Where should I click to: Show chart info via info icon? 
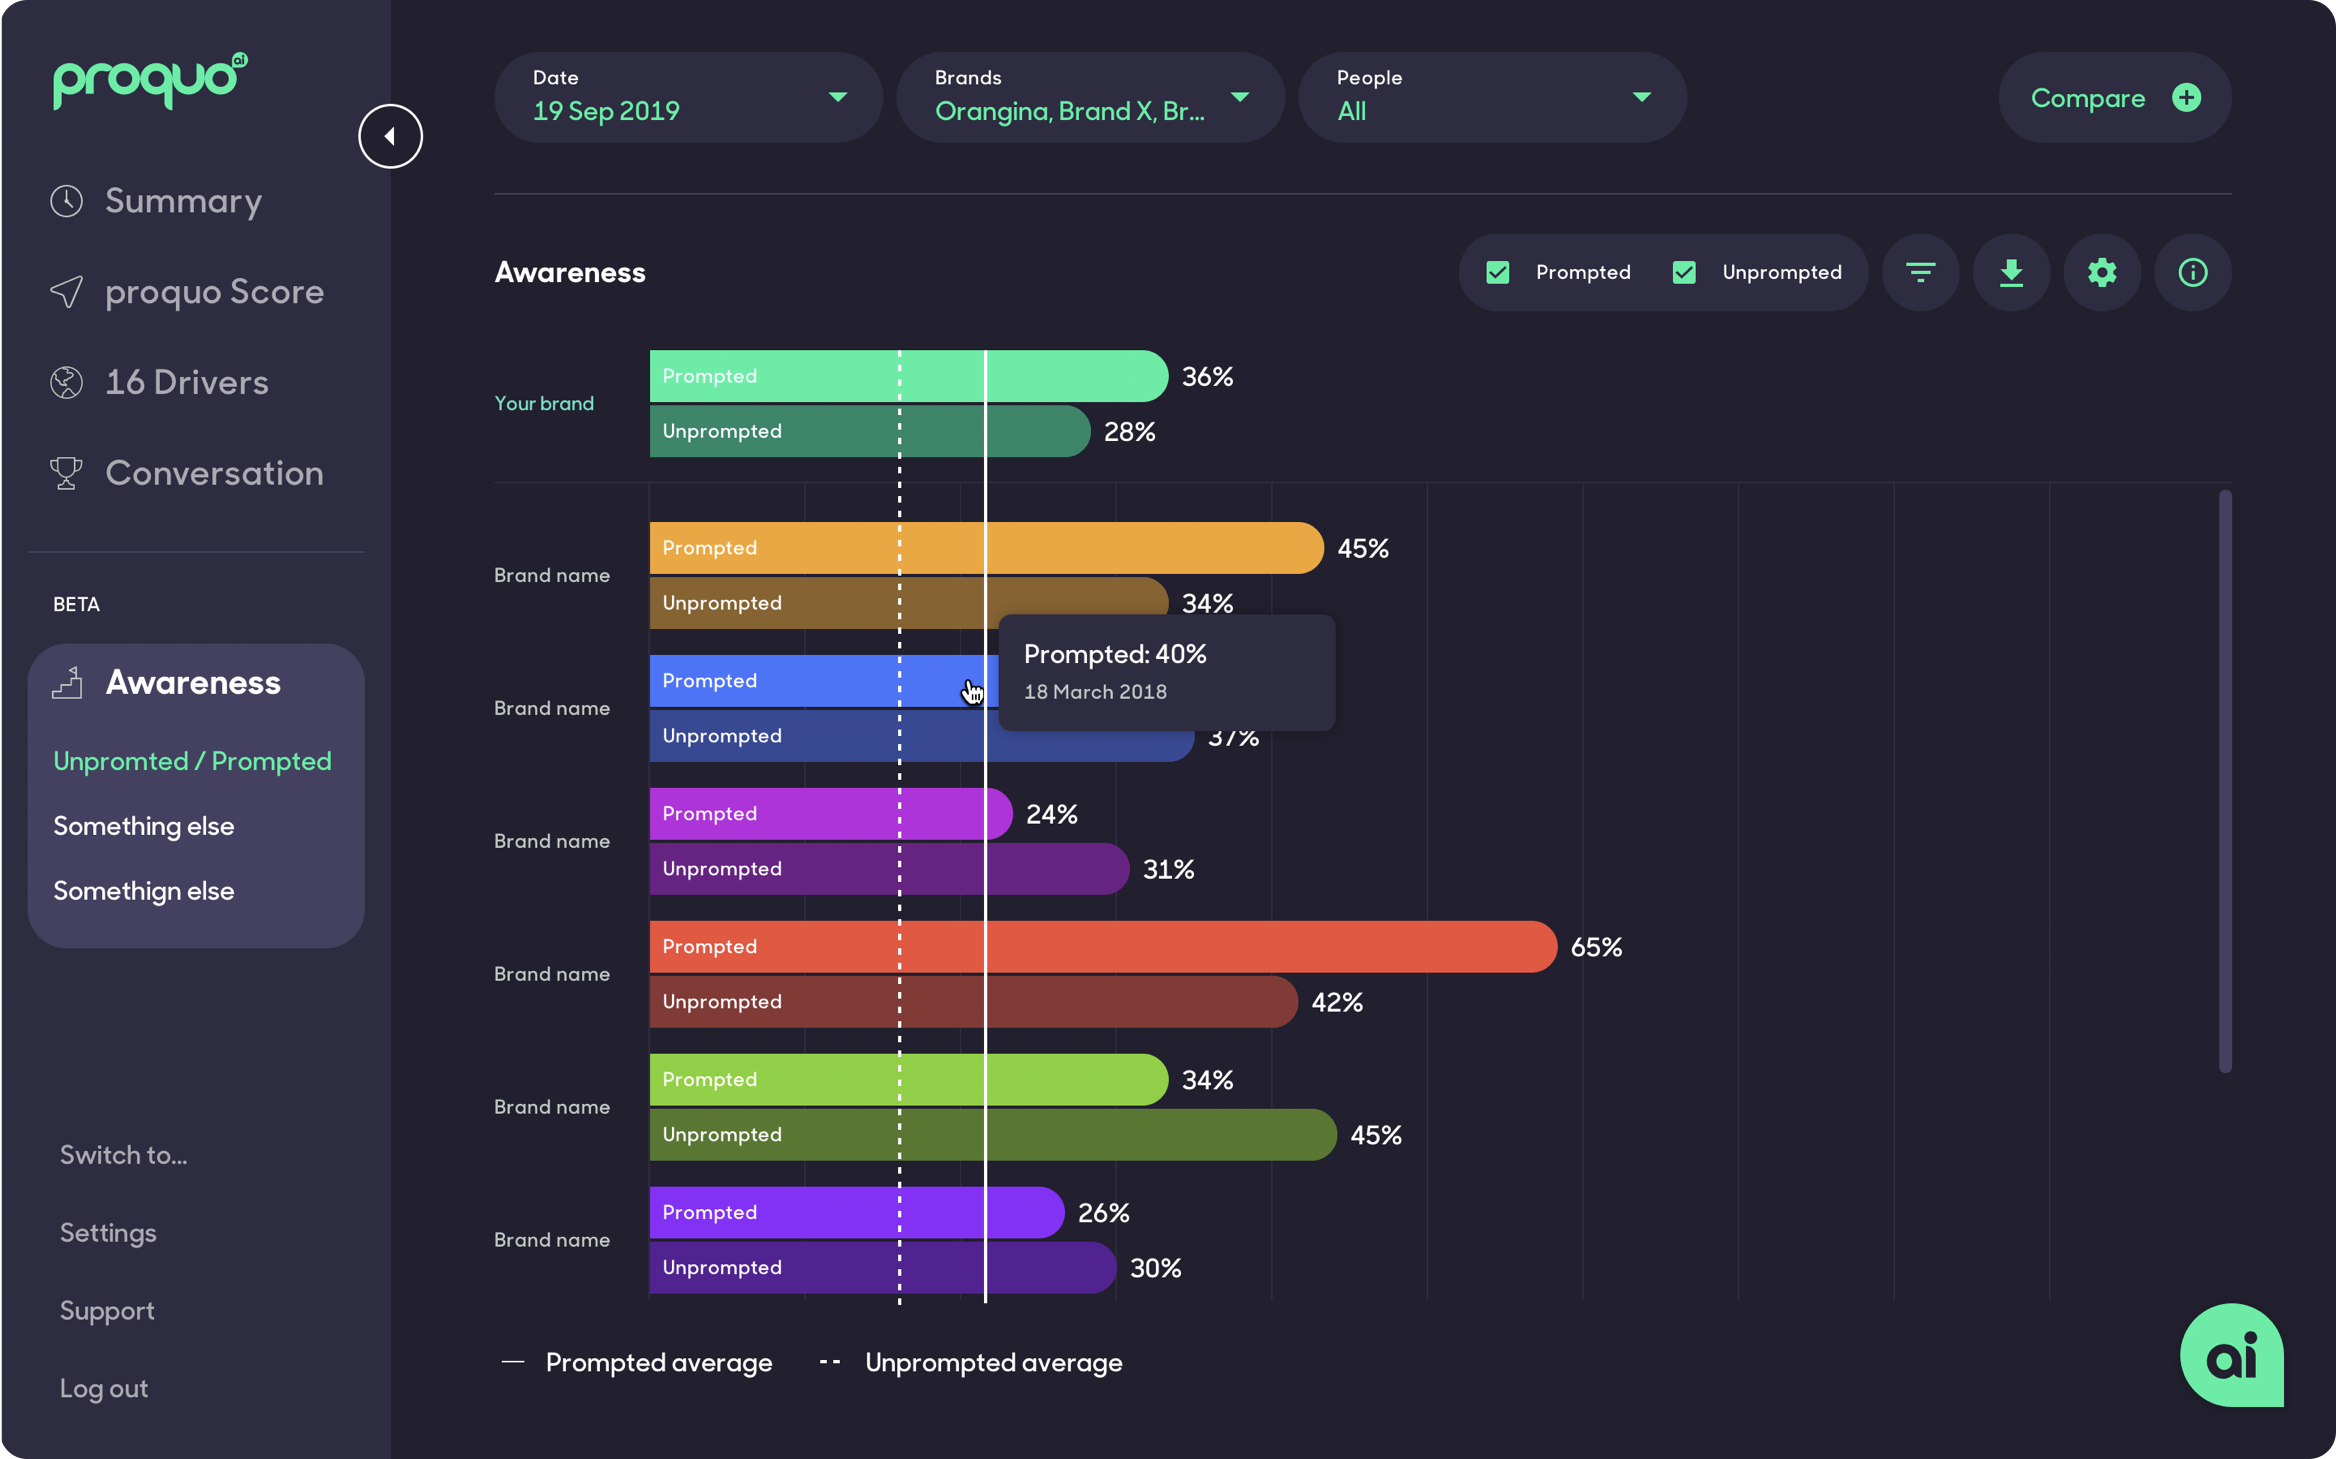2192,272
